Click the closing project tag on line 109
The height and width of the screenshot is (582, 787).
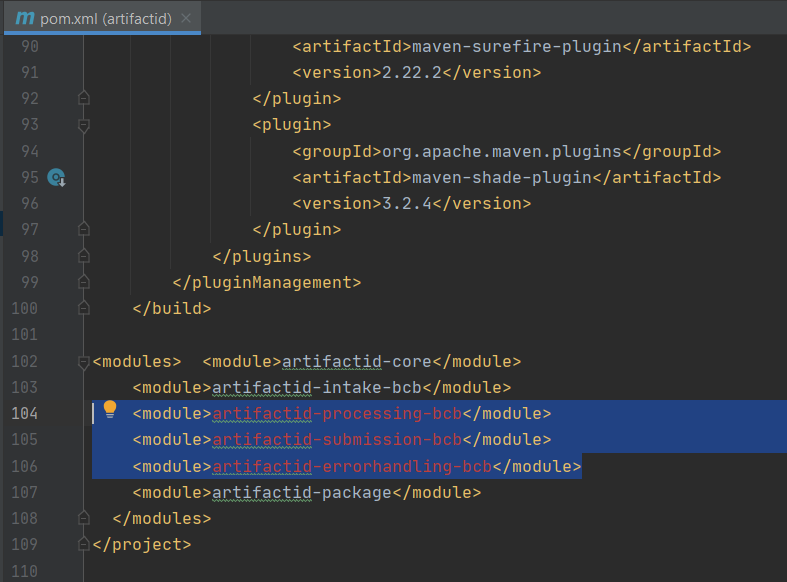click(142, 544)
